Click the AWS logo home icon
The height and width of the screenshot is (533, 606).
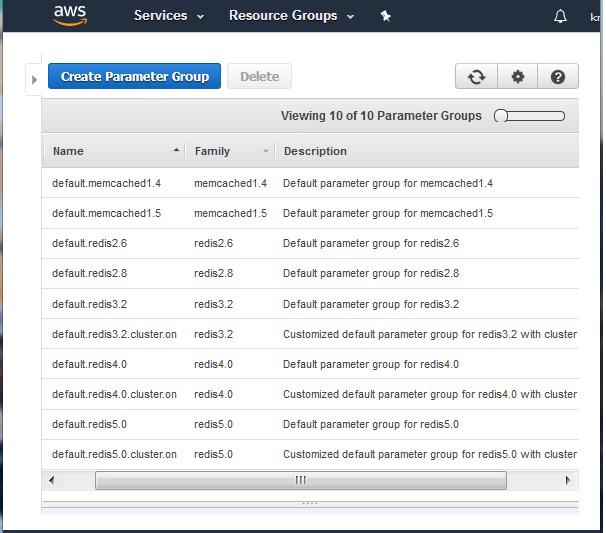[70, 15]
